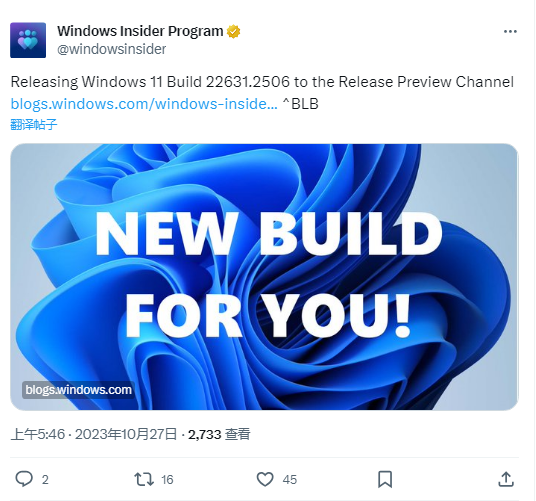Click the repost count 16
This screenshot has height=501, width=536.
click(167, 480)
